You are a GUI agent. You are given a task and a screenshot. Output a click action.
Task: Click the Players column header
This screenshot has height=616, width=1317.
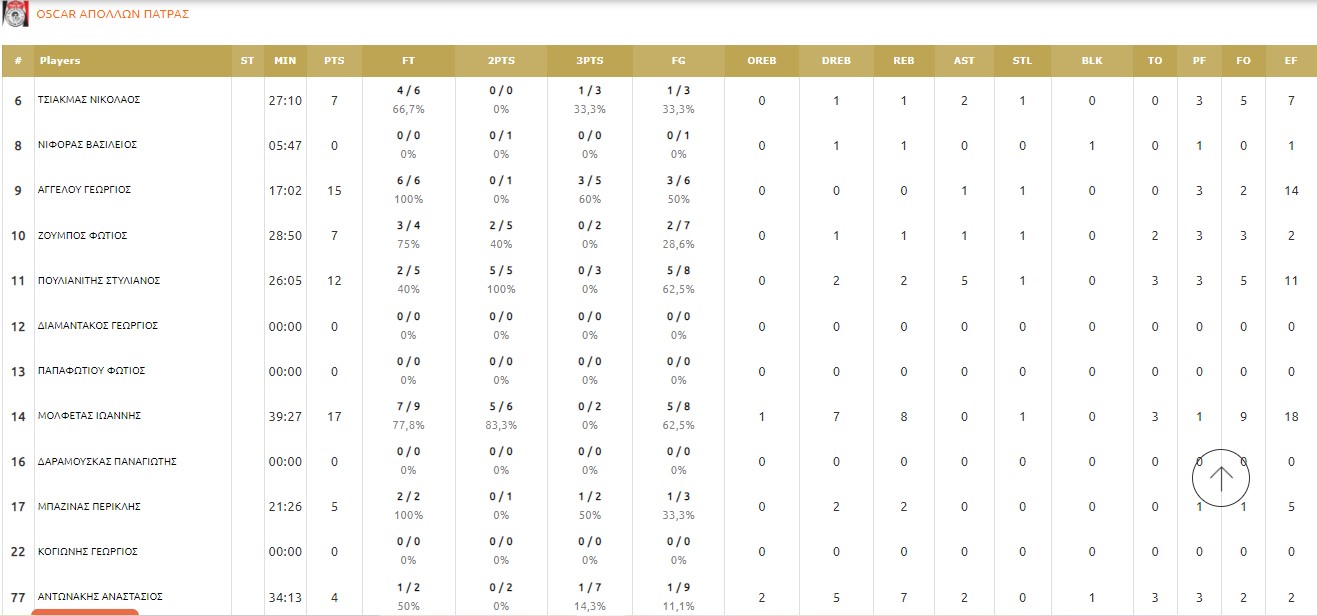click(x=60, y=61)
